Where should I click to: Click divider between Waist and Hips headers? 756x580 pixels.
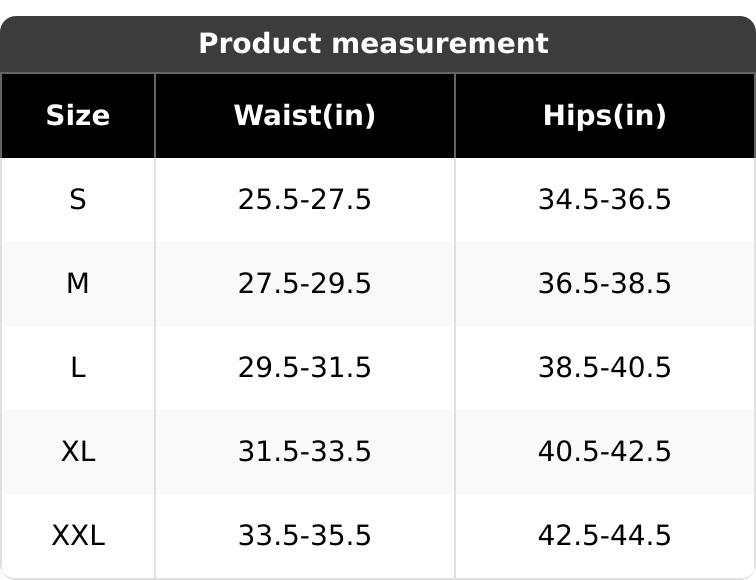point(455,116)
